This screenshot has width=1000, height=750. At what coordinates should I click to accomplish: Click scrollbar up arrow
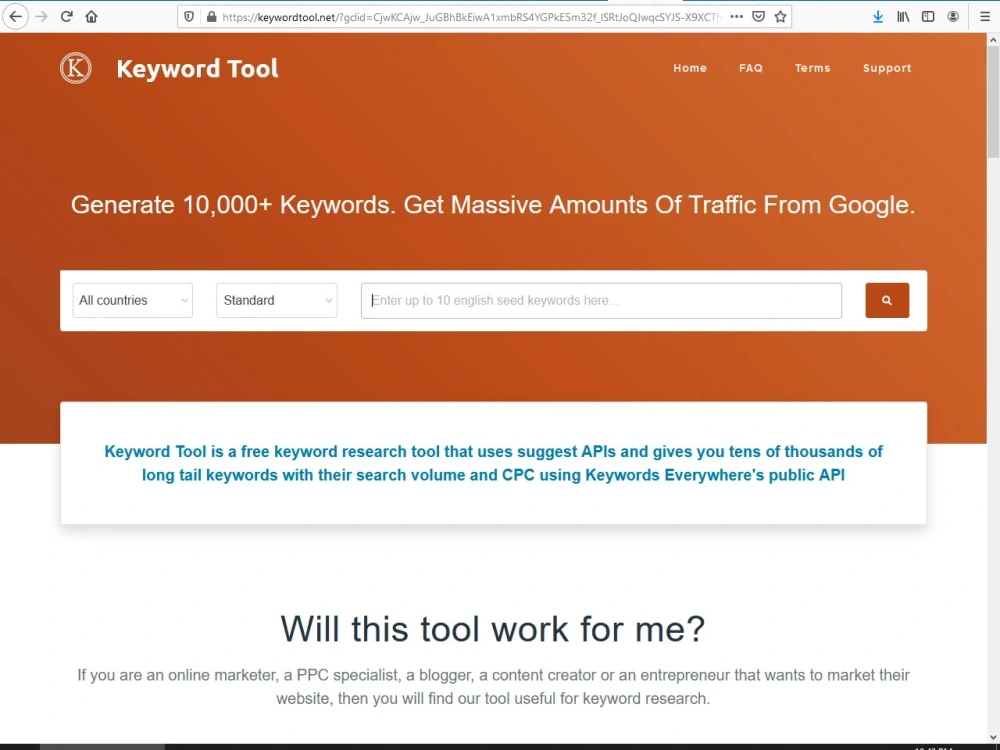[993, 40]
